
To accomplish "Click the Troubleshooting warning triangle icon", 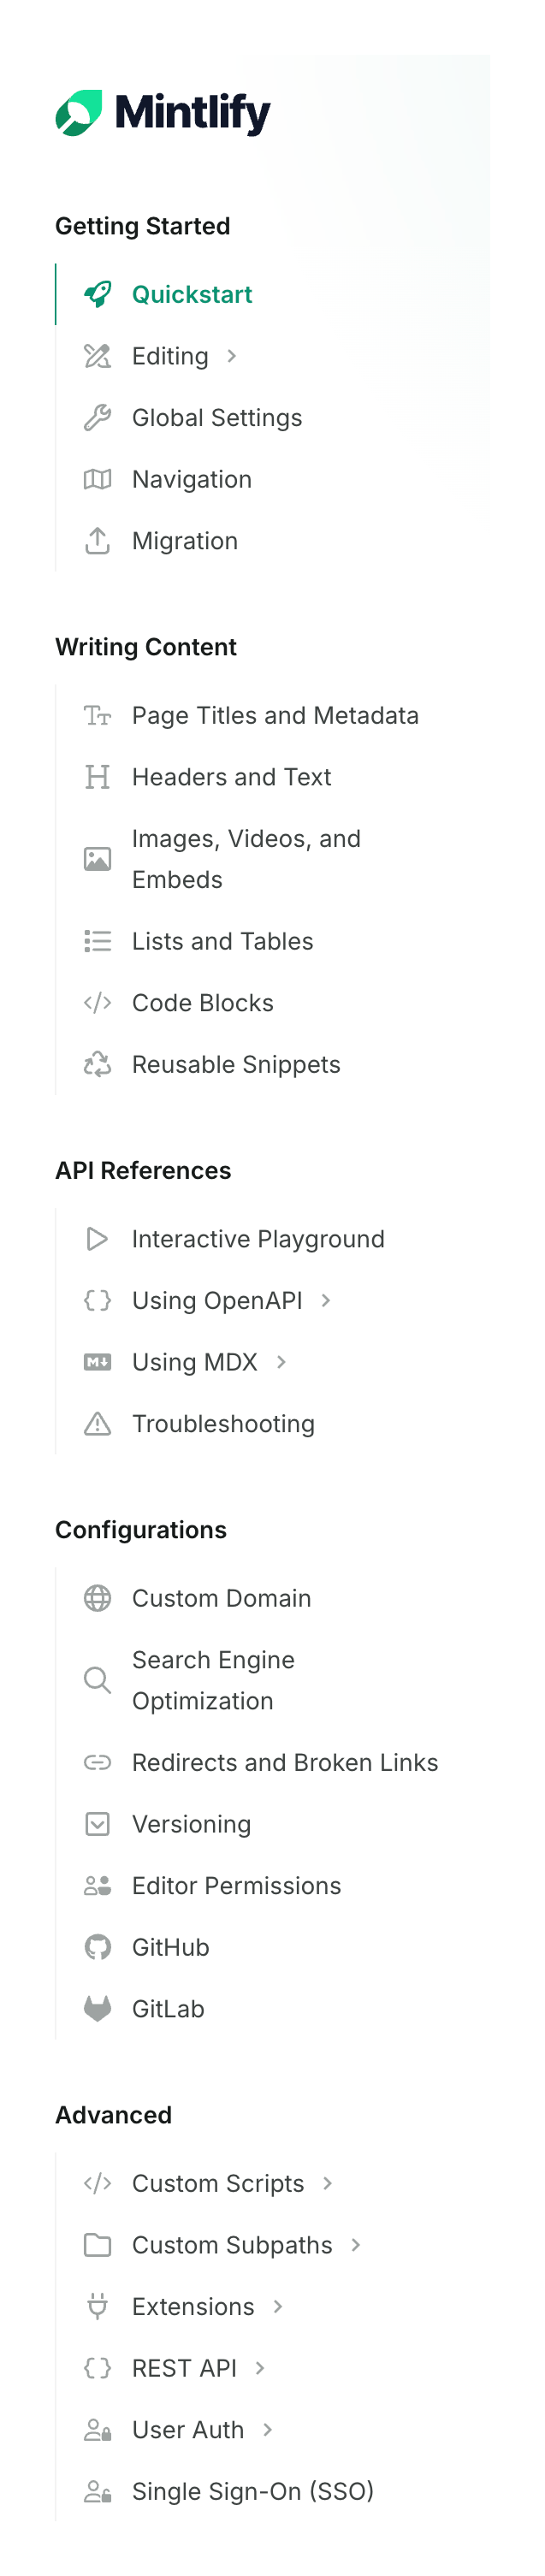I will pos(97,1423).
